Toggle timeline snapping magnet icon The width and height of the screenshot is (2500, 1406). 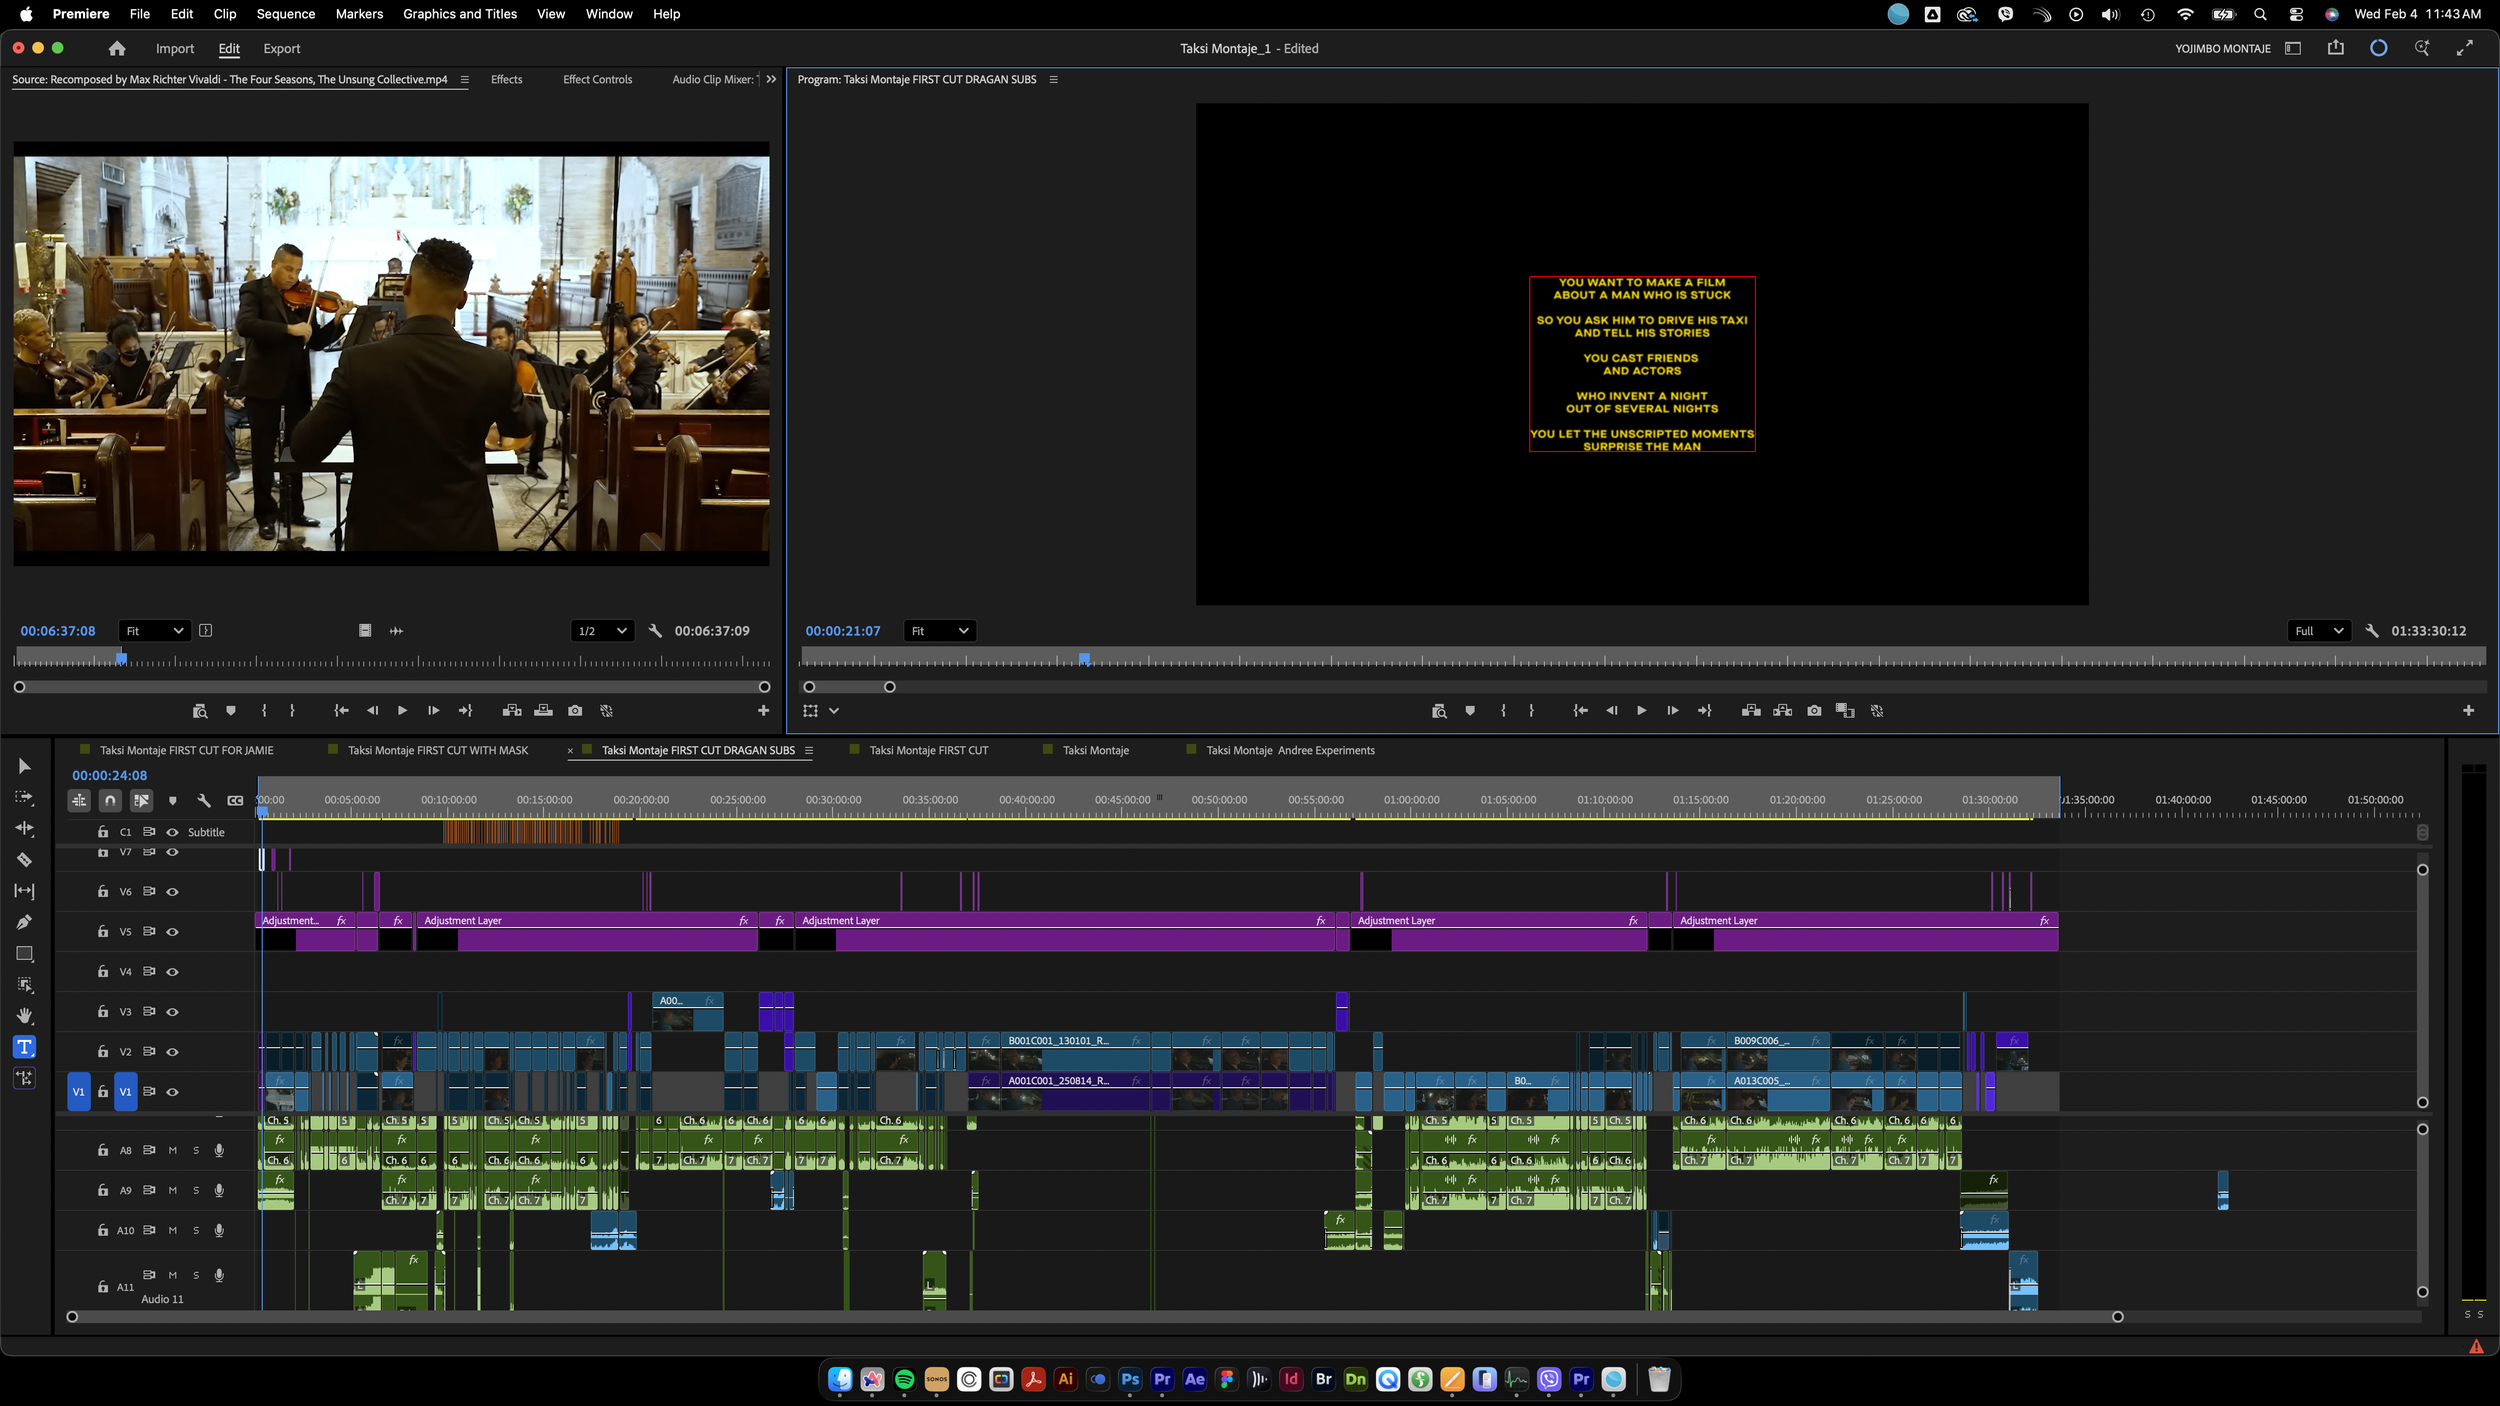(110, 800)
